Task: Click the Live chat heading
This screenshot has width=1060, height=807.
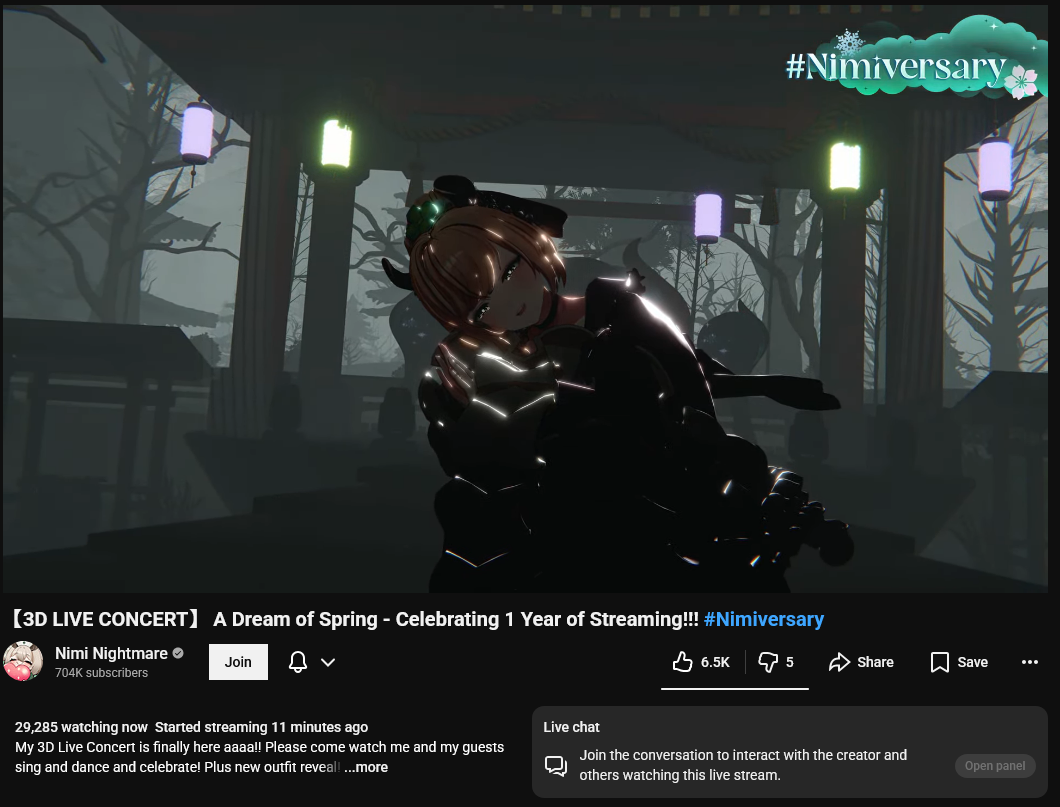Action: (x=571, y=727)
